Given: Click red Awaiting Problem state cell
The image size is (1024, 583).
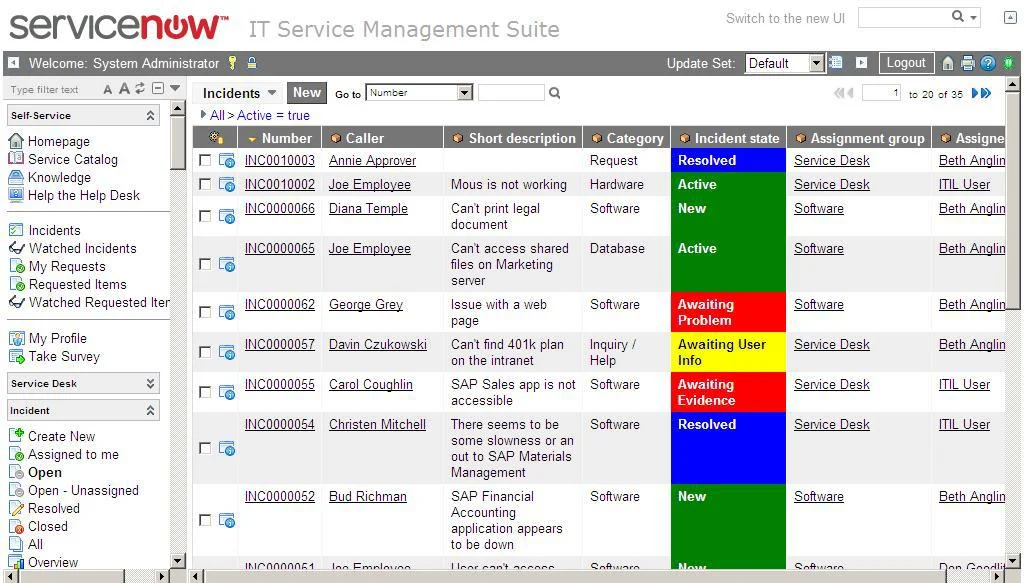Looking at the screenshot, I should point(729,312).
